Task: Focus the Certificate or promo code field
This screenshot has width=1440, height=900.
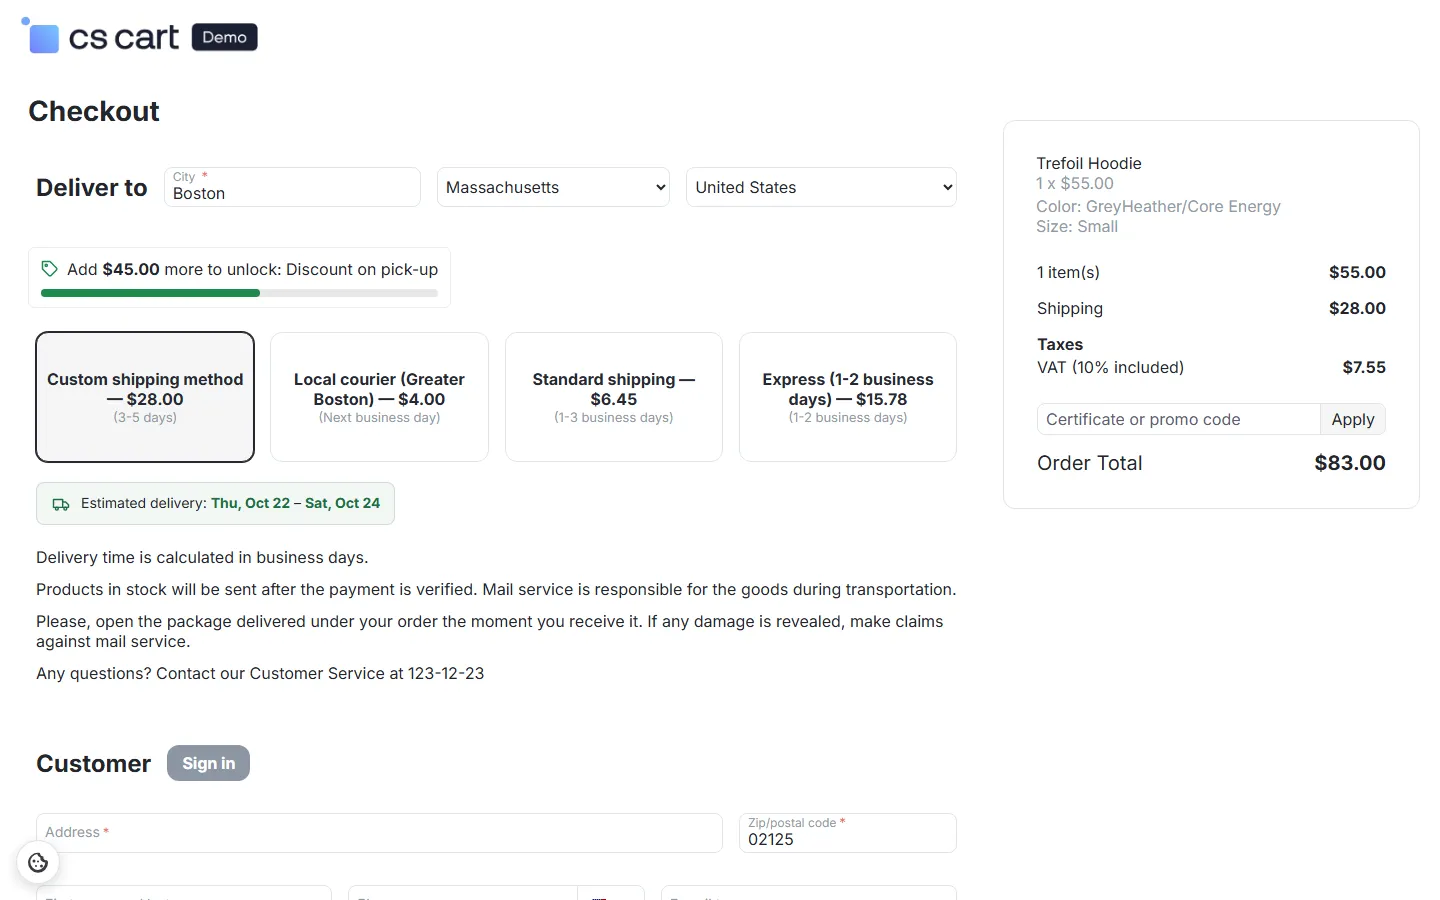Action: click(1178, 419)
